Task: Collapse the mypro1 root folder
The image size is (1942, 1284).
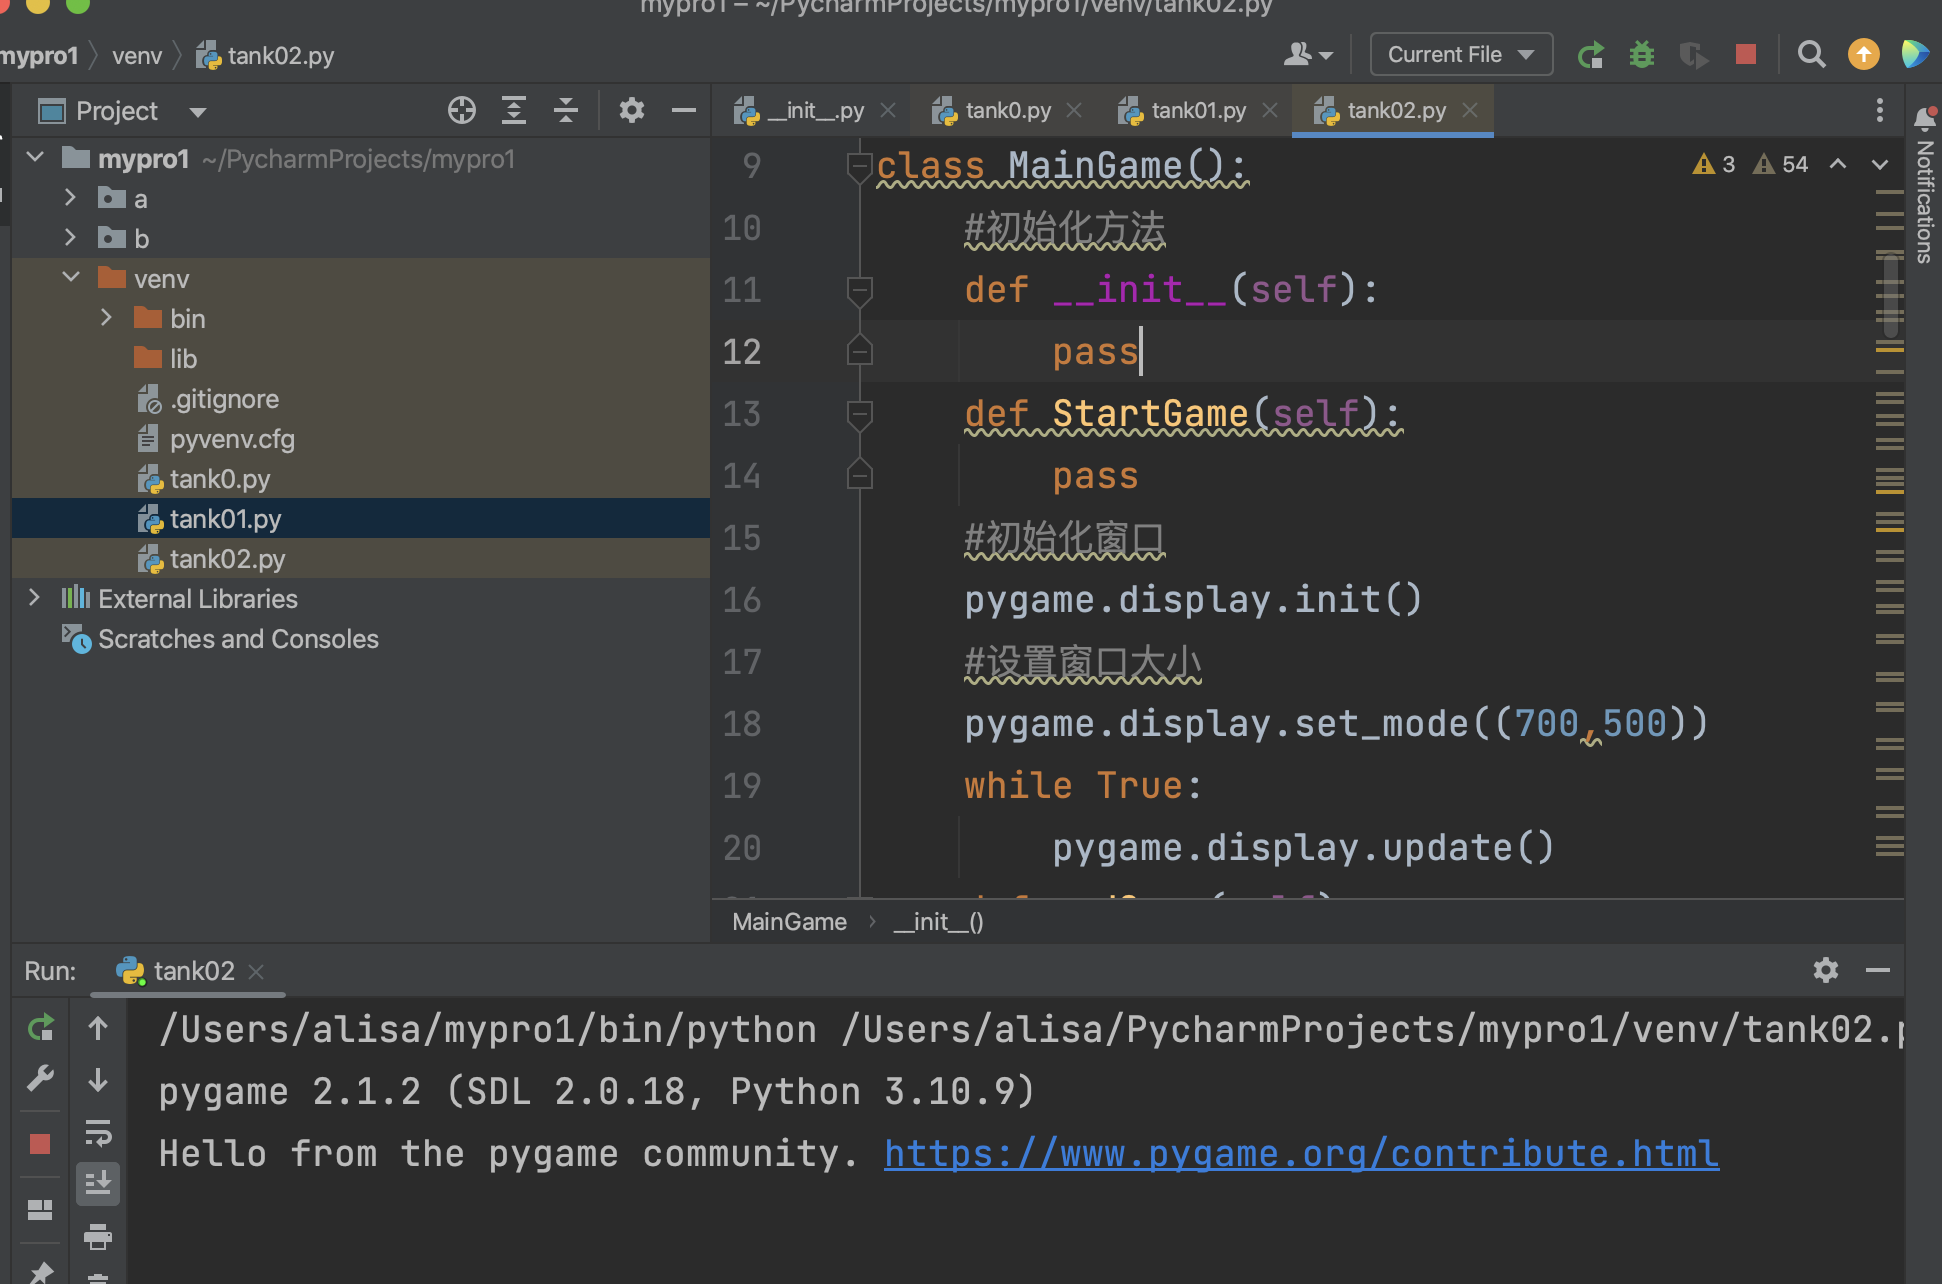Action: coord(35,158)
